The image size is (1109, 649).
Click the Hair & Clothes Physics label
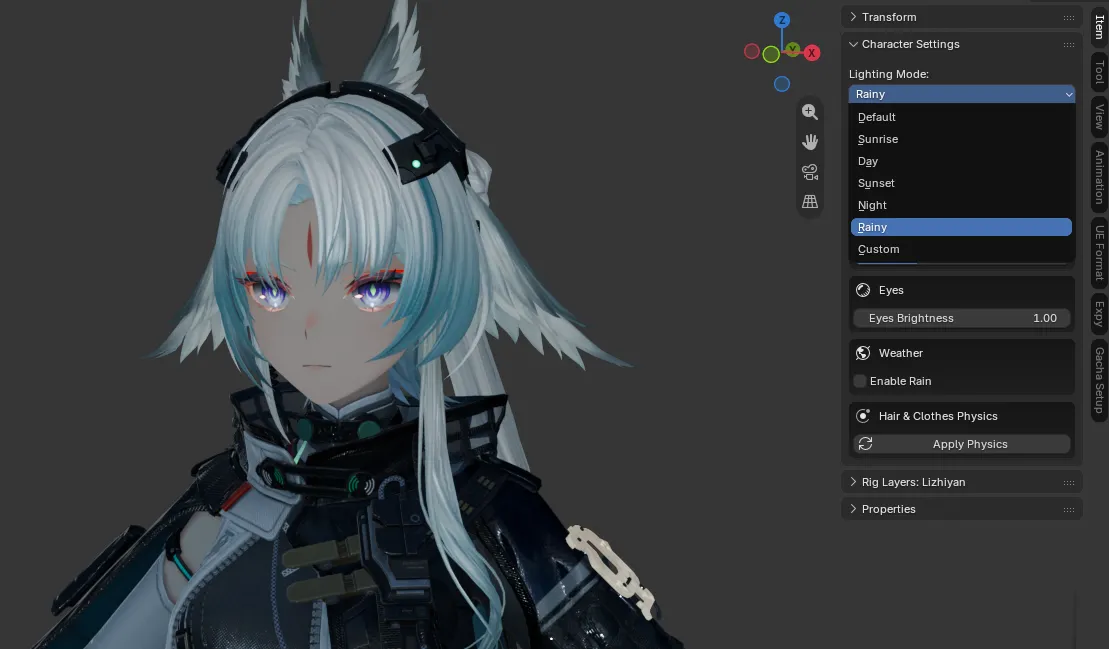[x=938, y=416]
